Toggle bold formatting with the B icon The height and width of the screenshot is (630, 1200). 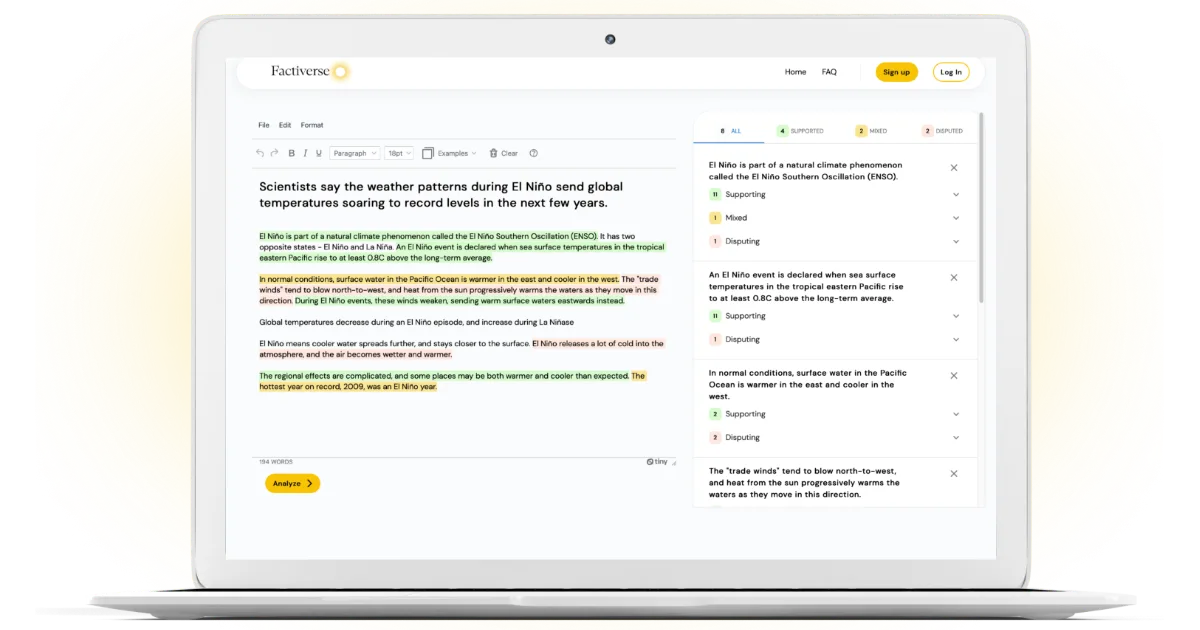292,153
